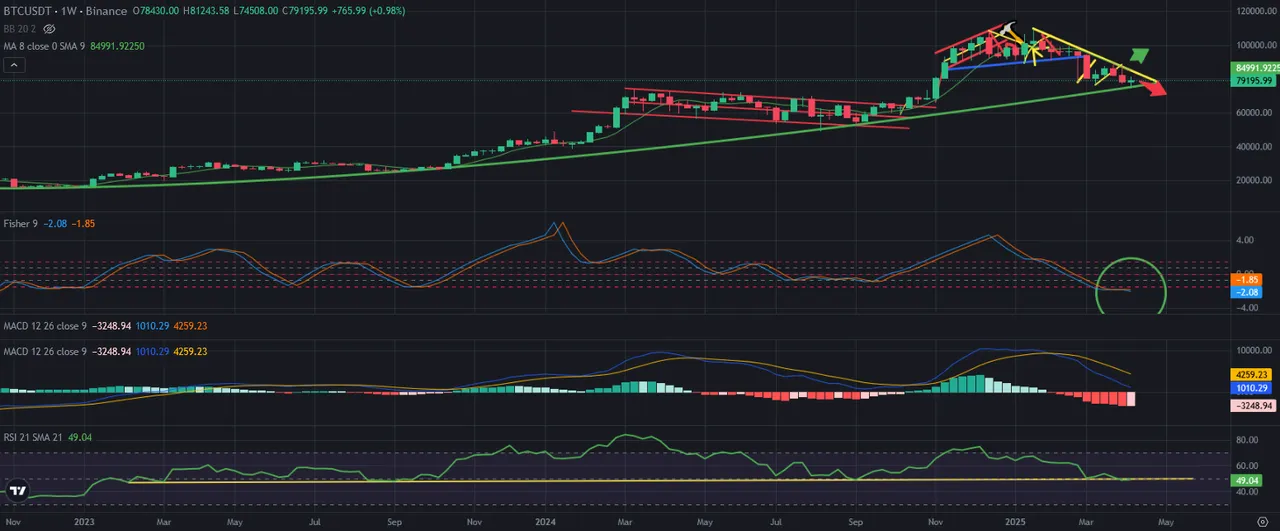The width and height of the screenshot is (1280, 531).
Task: Collapse the indicator legend with the chevron button
Action: tap(15, 65)
